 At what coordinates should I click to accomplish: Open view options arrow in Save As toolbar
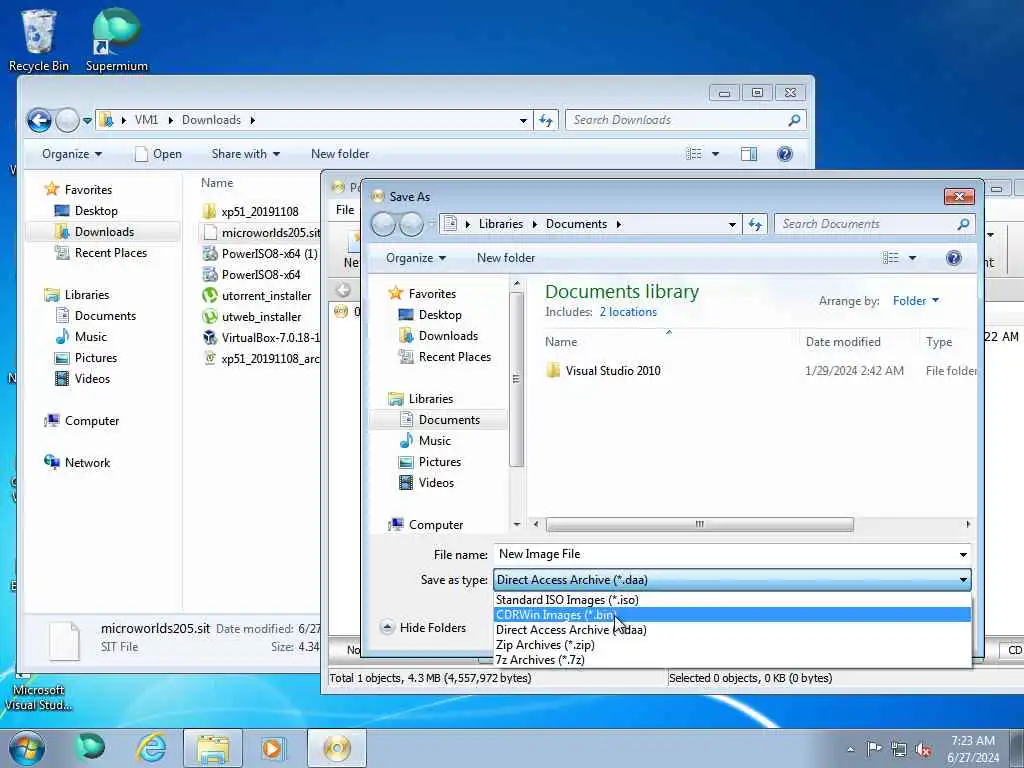point(912,258)
